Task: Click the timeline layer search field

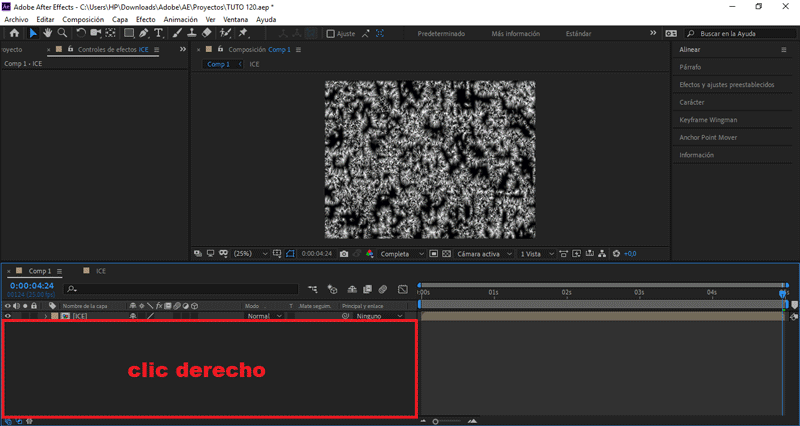Action: click(180, 289)
